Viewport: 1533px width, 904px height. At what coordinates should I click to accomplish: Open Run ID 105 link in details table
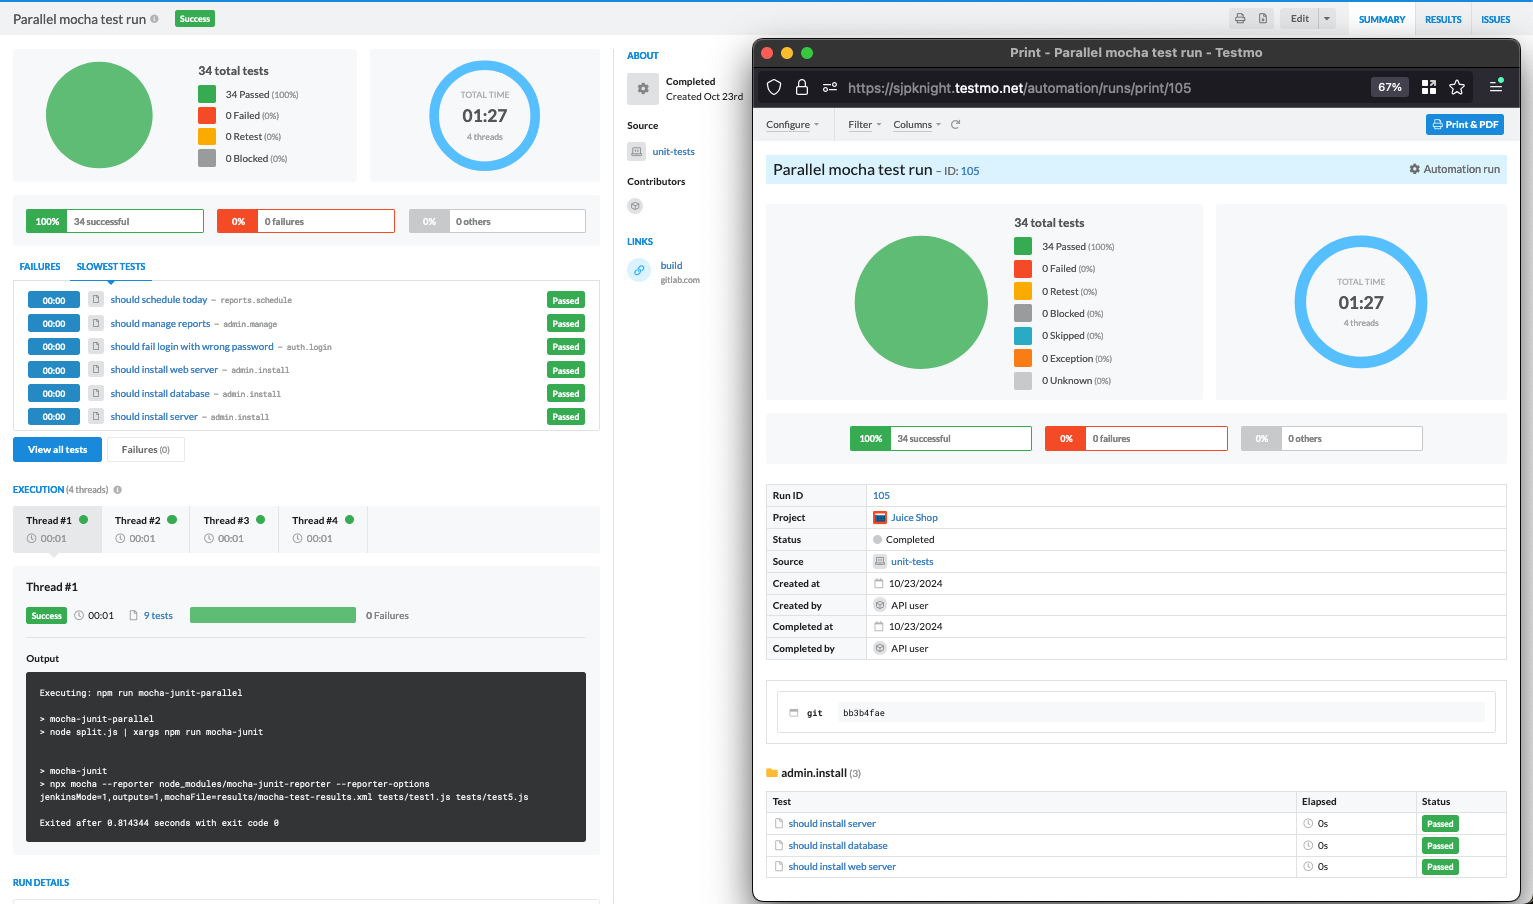(881, 496)
